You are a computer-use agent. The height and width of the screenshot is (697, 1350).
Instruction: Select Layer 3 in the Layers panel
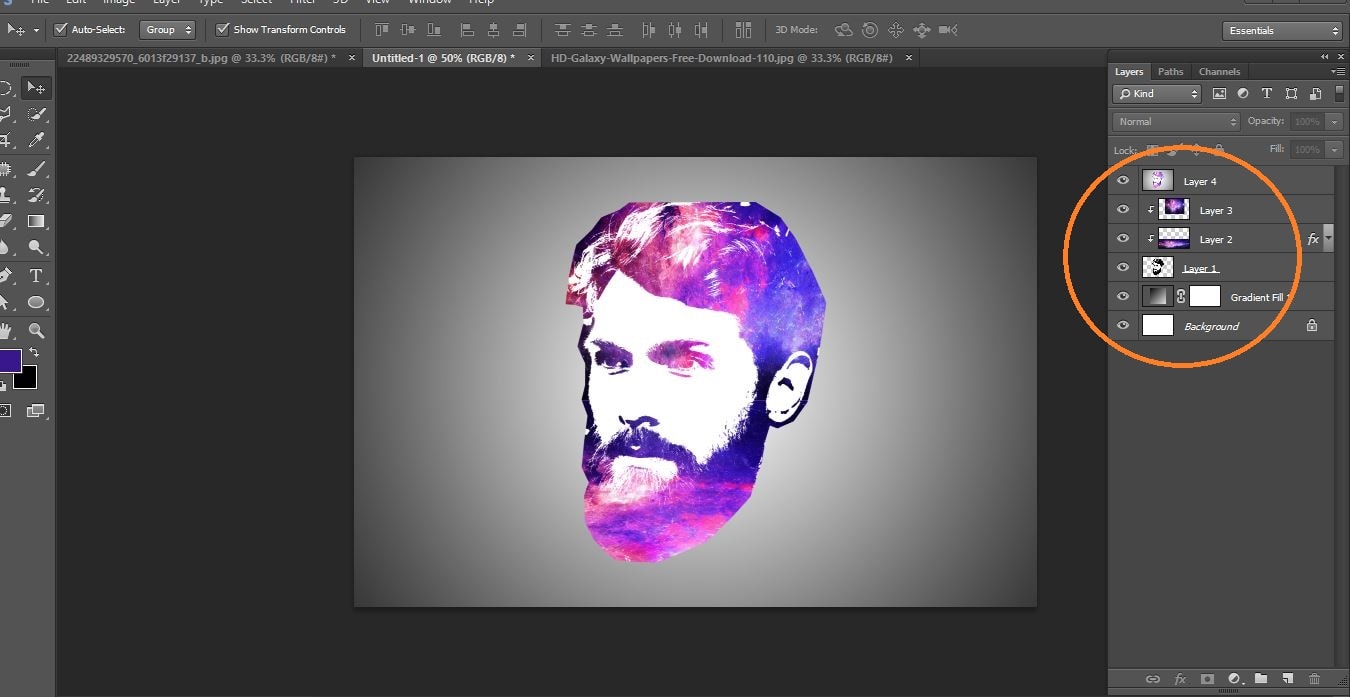1215,210
